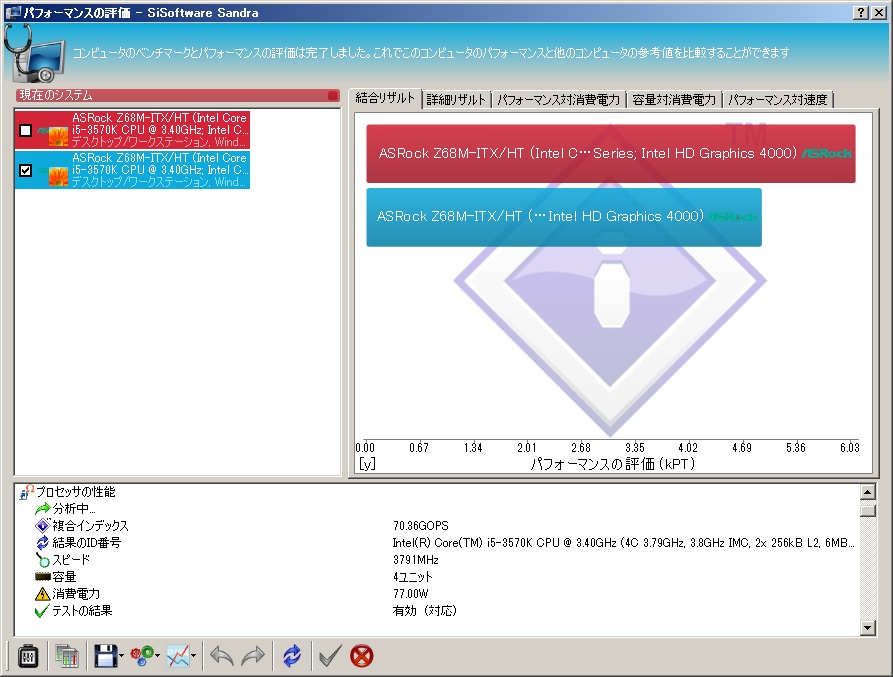
Task: Click the floppy disk save icon
Action: [x=105, y=657]
